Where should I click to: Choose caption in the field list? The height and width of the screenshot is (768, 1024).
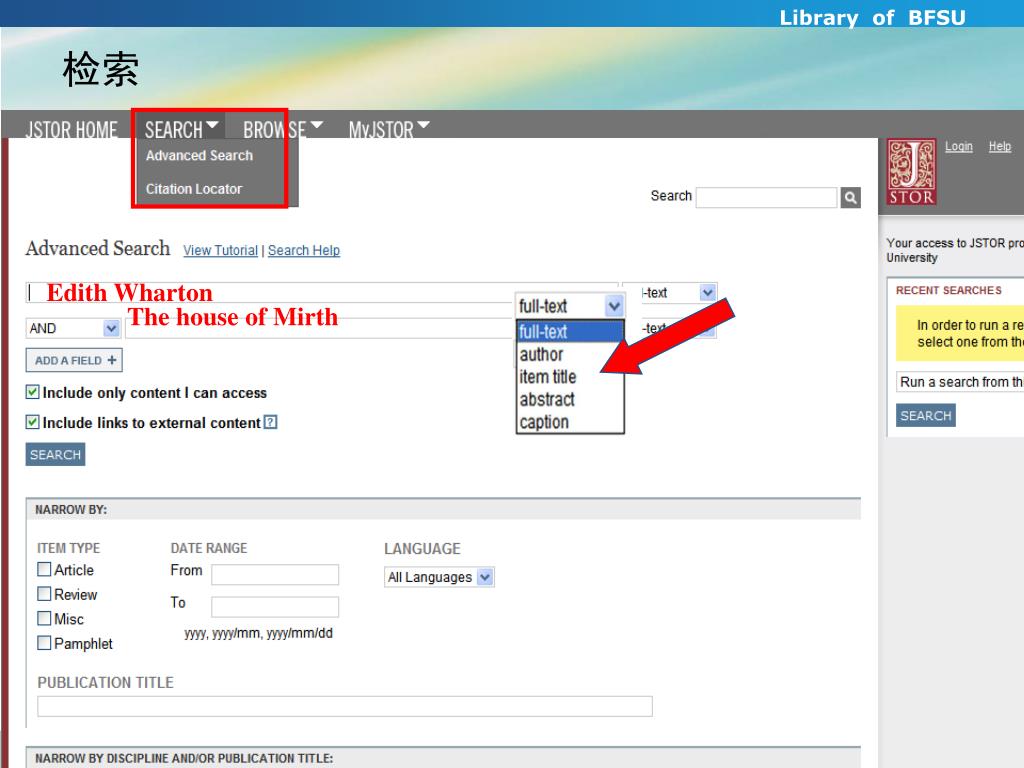543,422
